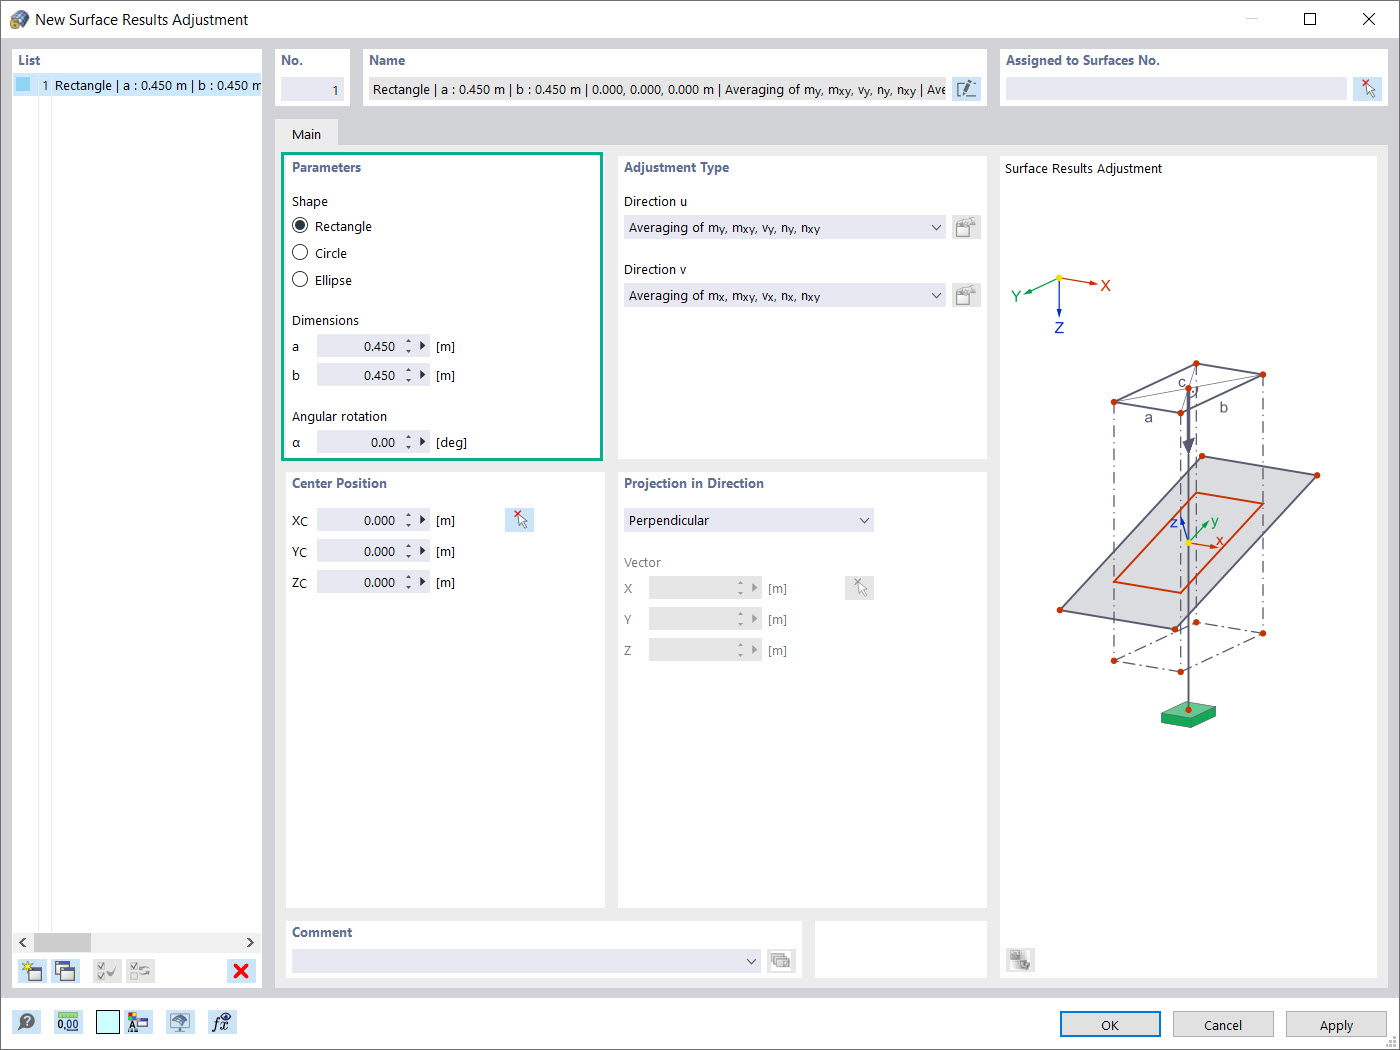This screenshot has height=1050, width=1400.
Task: Click the view display icon in bottom toolbar
Action: [180, 1022]
